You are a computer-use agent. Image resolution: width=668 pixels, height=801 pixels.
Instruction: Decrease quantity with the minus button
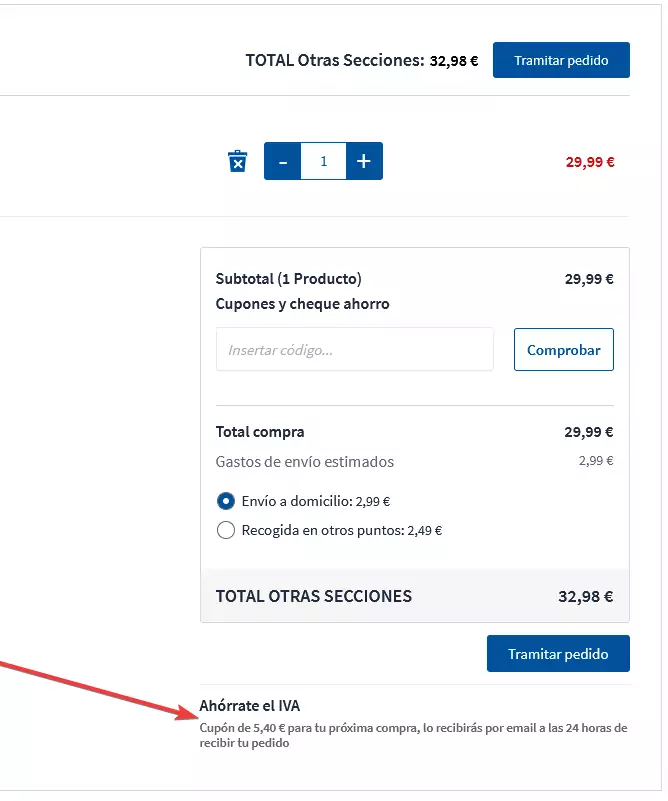click(x=282, y=161)
